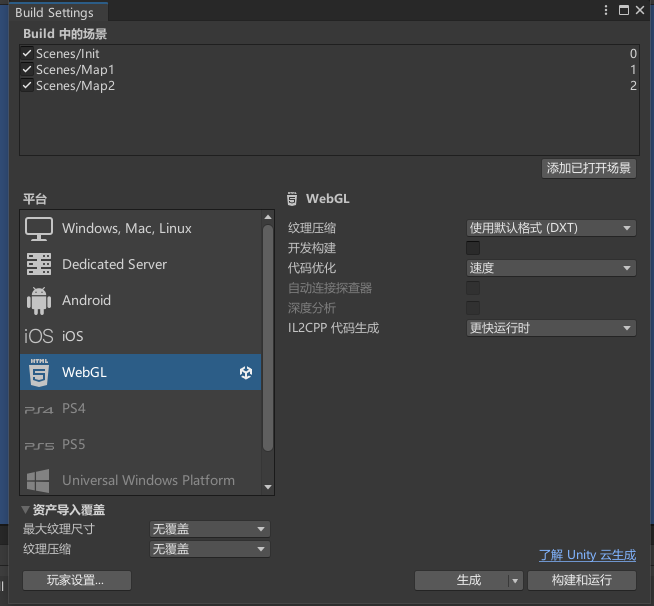Screen dimensions: 654x606
Task: Open the 纹理压缩 DXT format dropdown
Action: 551,228
